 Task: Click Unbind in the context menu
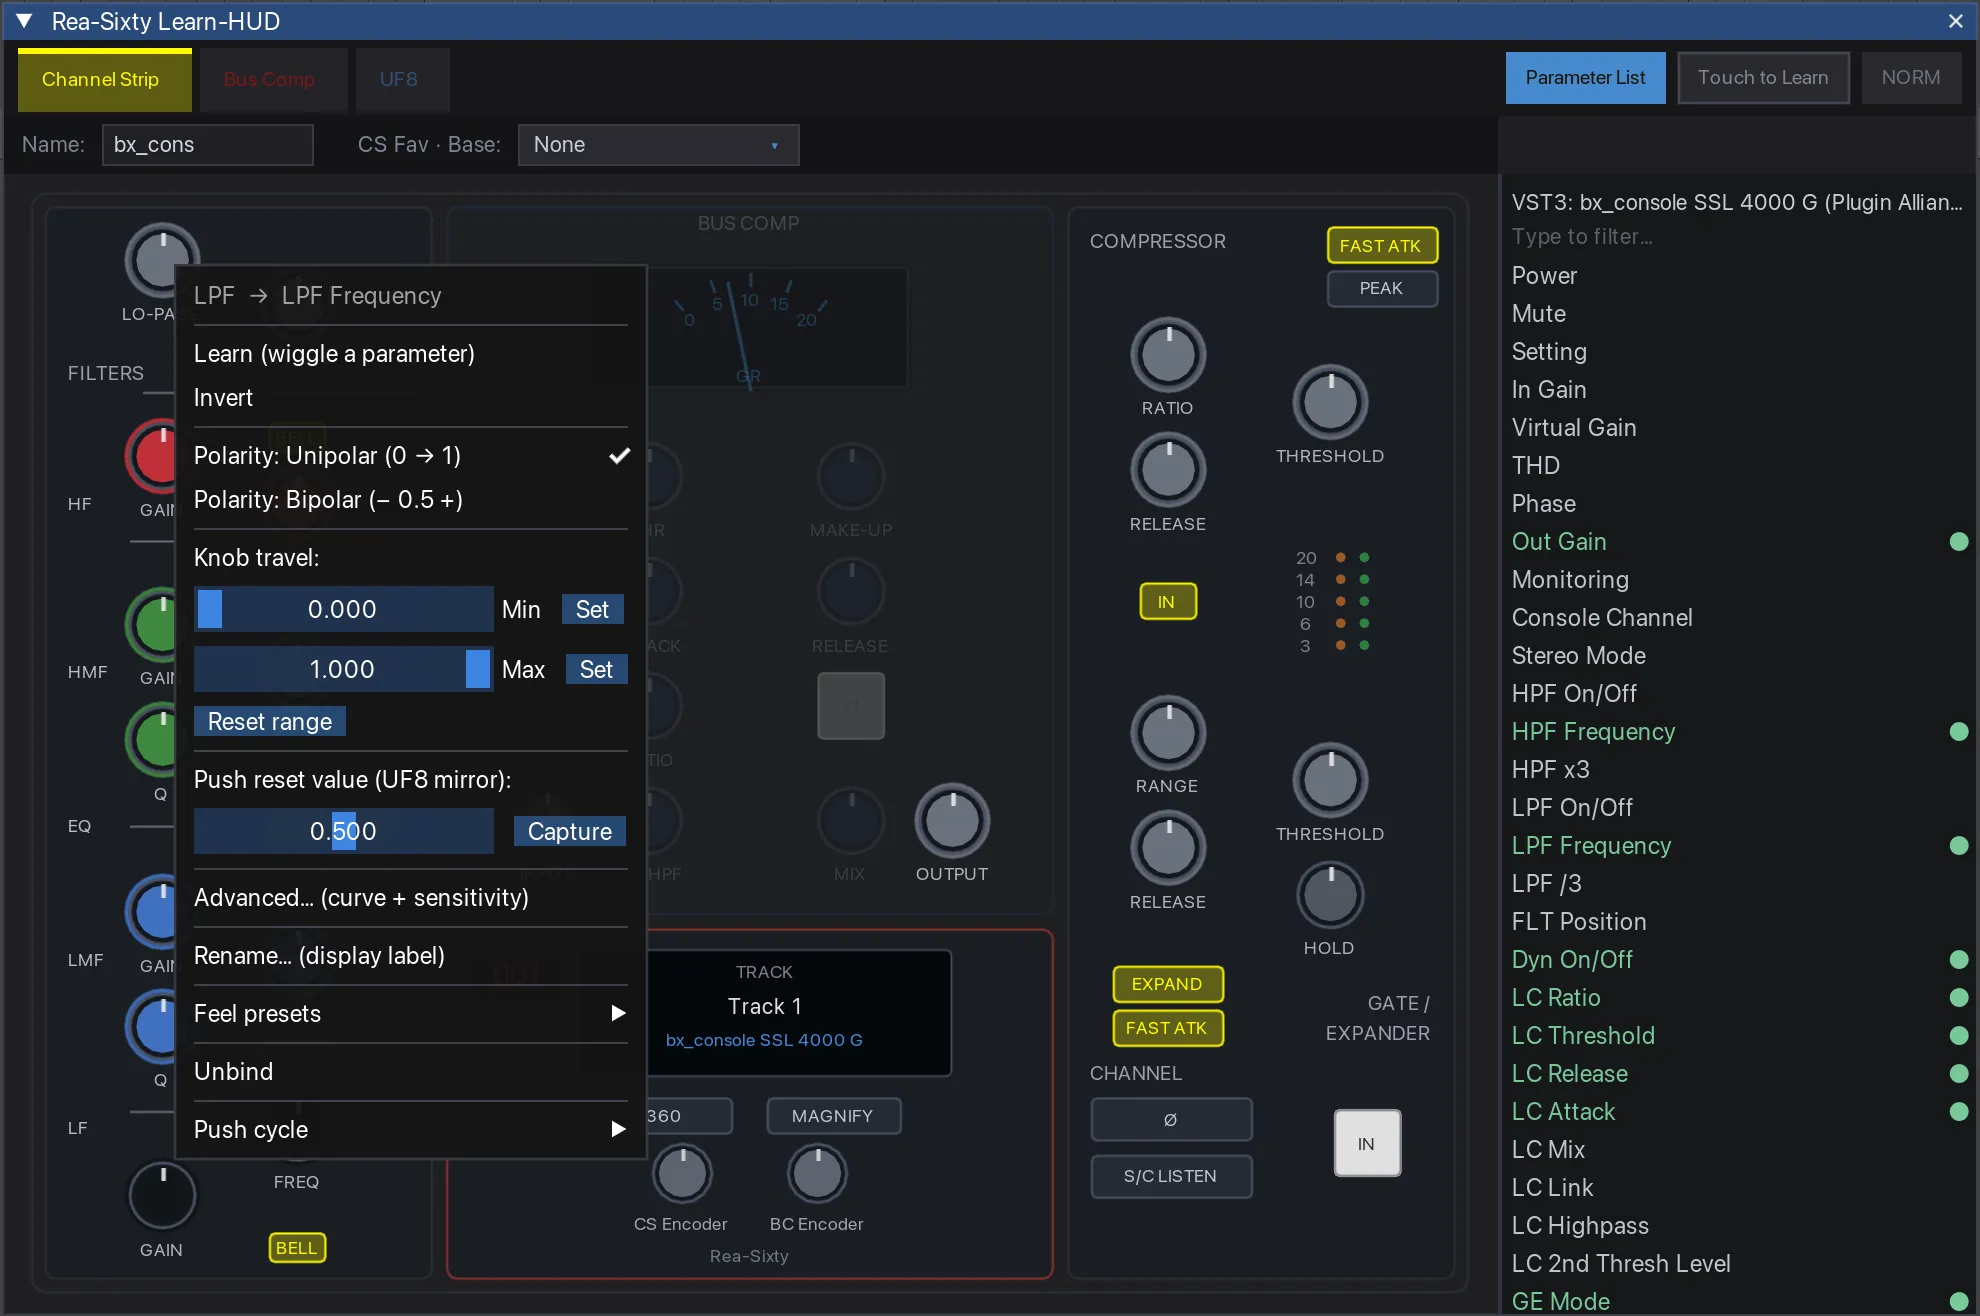point(410,1072)
